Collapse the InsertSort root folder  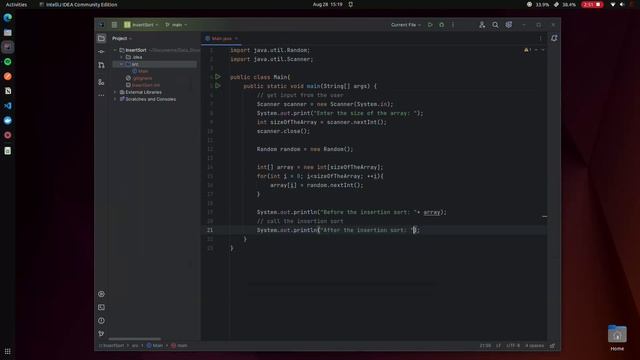115,50
